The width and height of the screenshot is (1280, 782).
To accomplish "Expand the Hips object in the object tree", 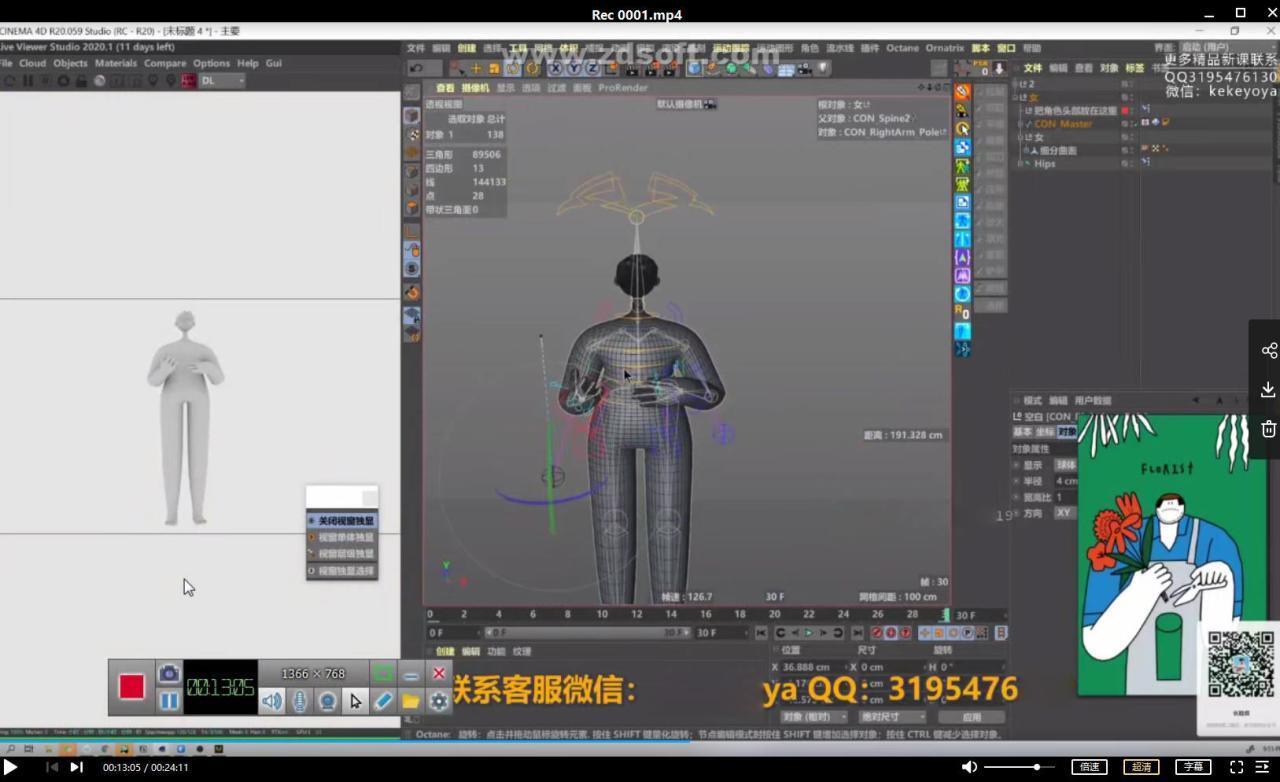I will (1021, 164).
